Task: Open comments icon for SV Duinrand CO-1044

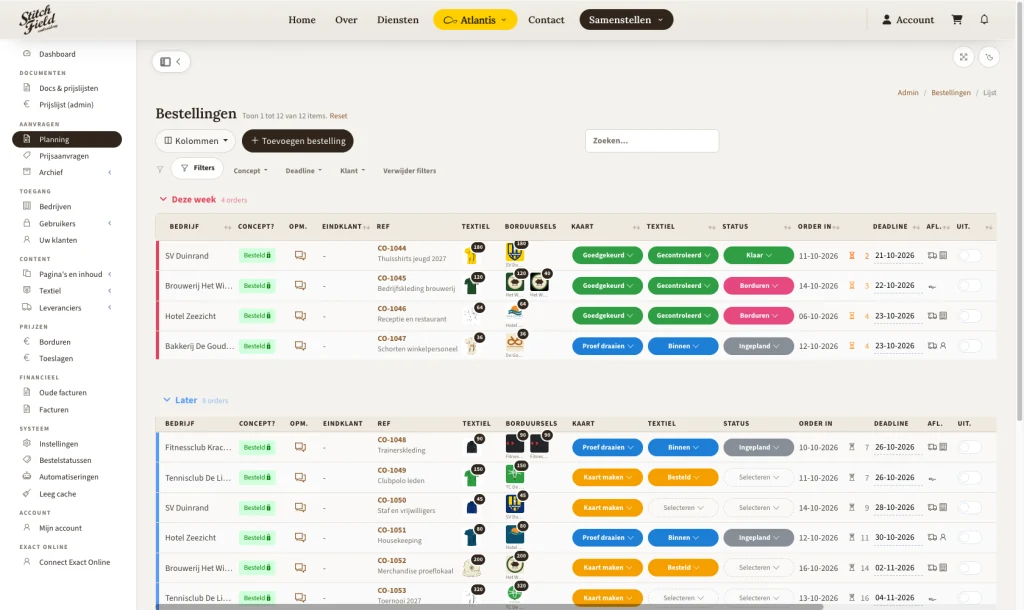Action: click(x=300, y=255)
